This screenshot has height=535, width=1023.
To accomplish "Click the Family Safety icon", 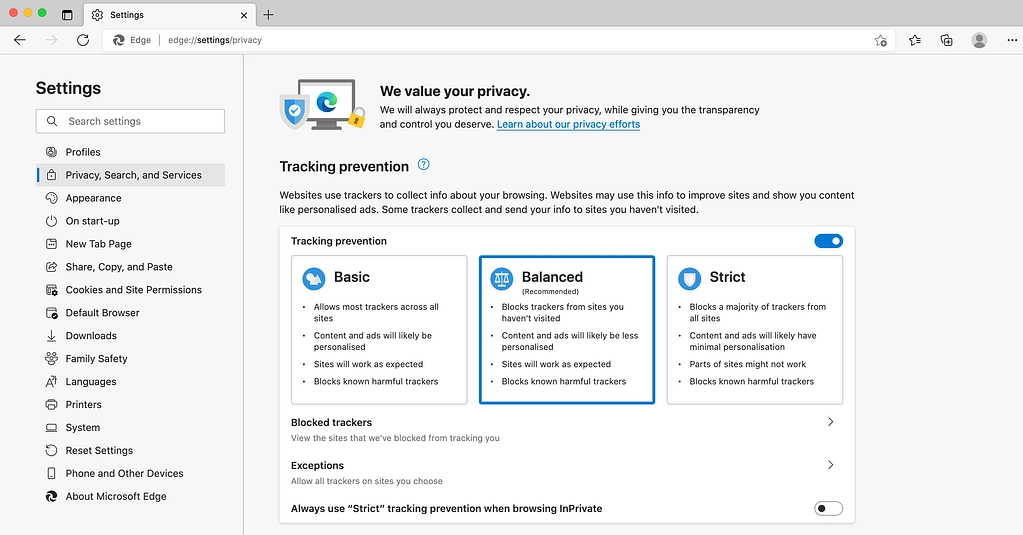I will point(52,358).
